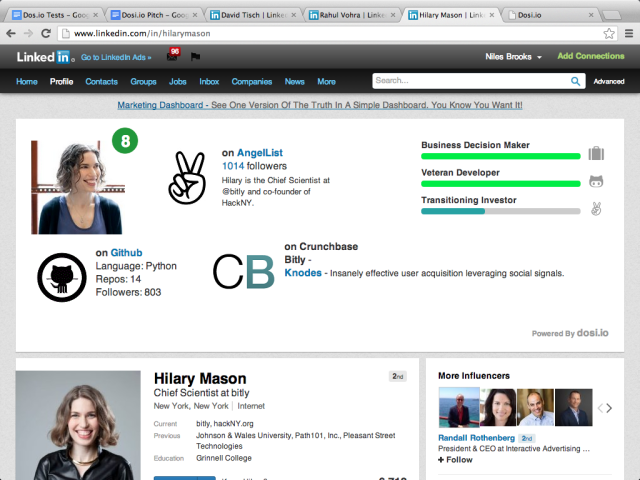Open the More menu item
The image size is (640, 480).
(327, 82)
